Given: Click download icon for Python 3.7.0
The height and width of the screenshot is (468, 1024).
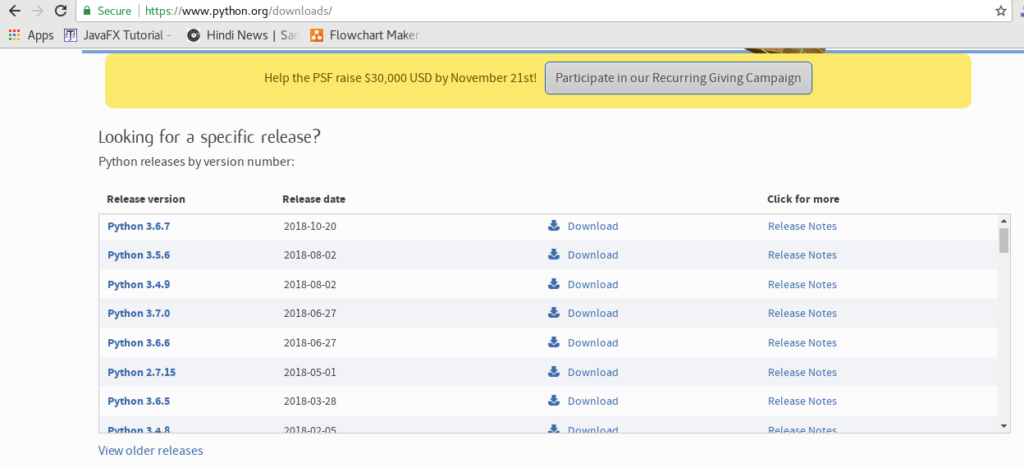Looking at the screenshot, I should [554, 313].
